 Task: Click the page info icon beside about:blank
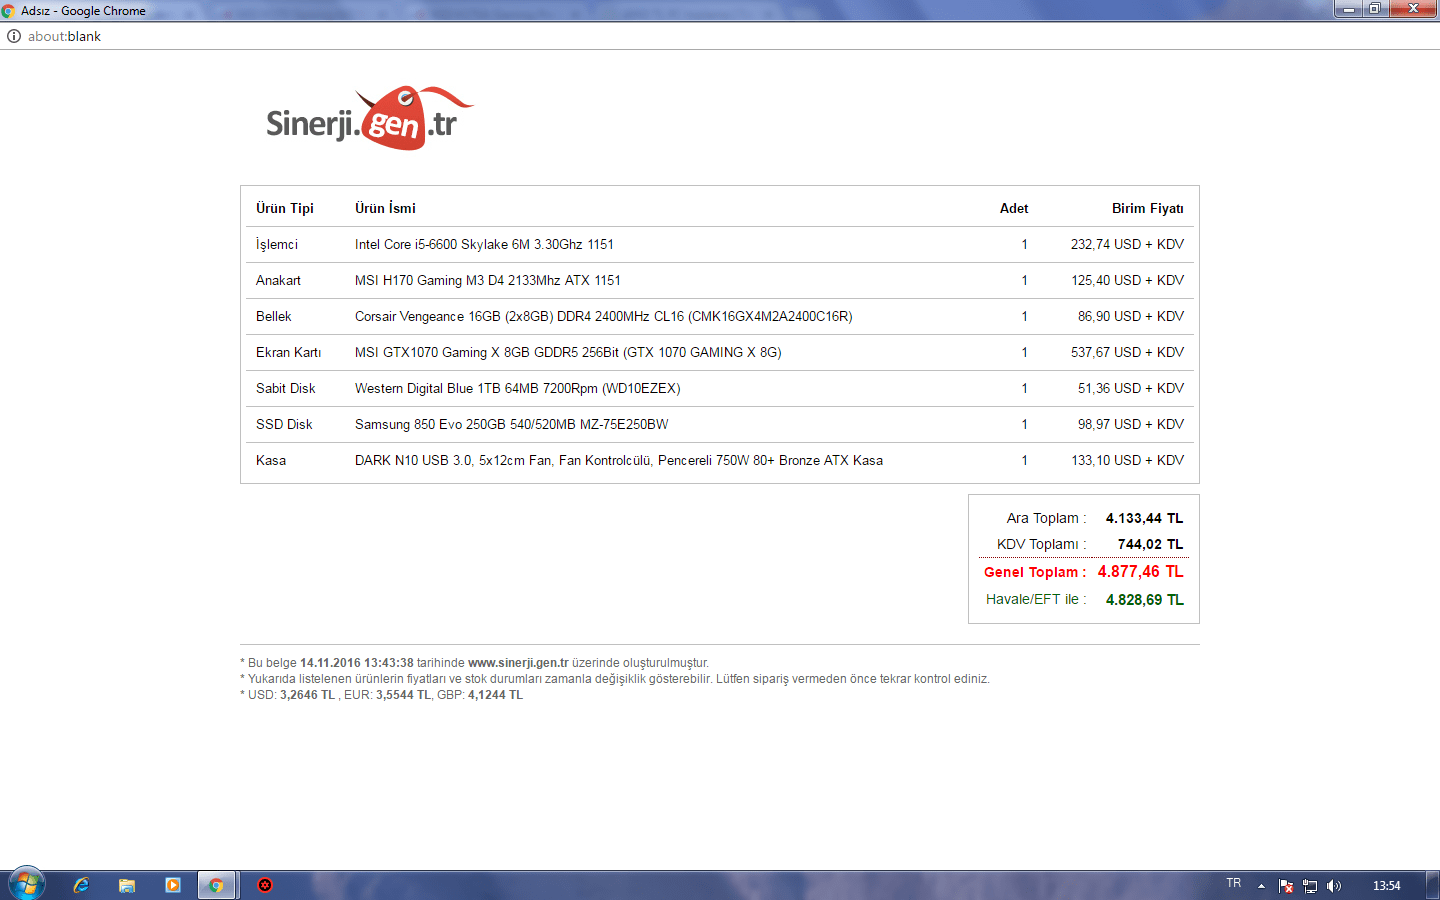click(x=14, y=36)
